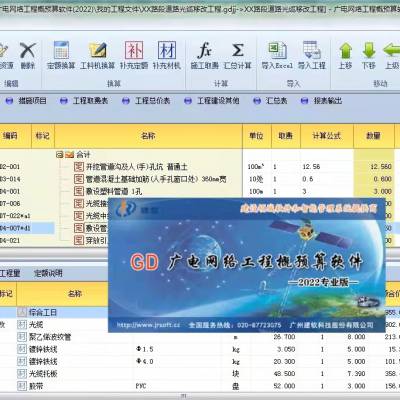
Task: Select the 开挖管道沟及人(手)孔坑 普通土 row
Action: coord(137,167)
